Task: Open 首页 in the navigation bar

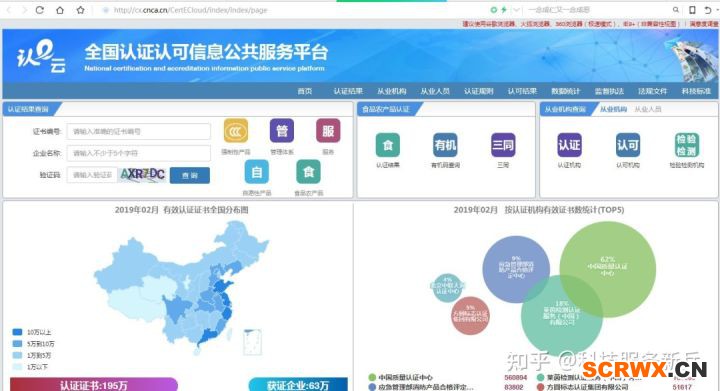Action: tap(305, 91)
